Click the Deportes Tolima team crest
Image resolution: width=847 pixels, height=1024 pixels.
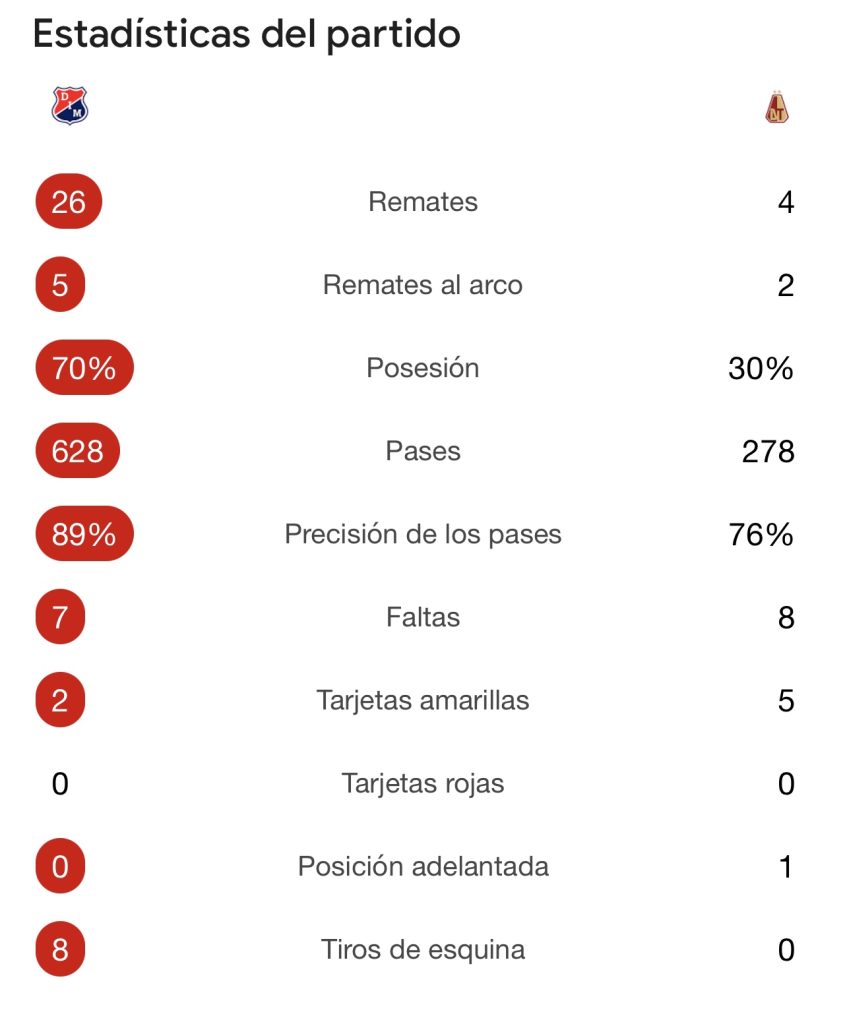tap(776, 107)
